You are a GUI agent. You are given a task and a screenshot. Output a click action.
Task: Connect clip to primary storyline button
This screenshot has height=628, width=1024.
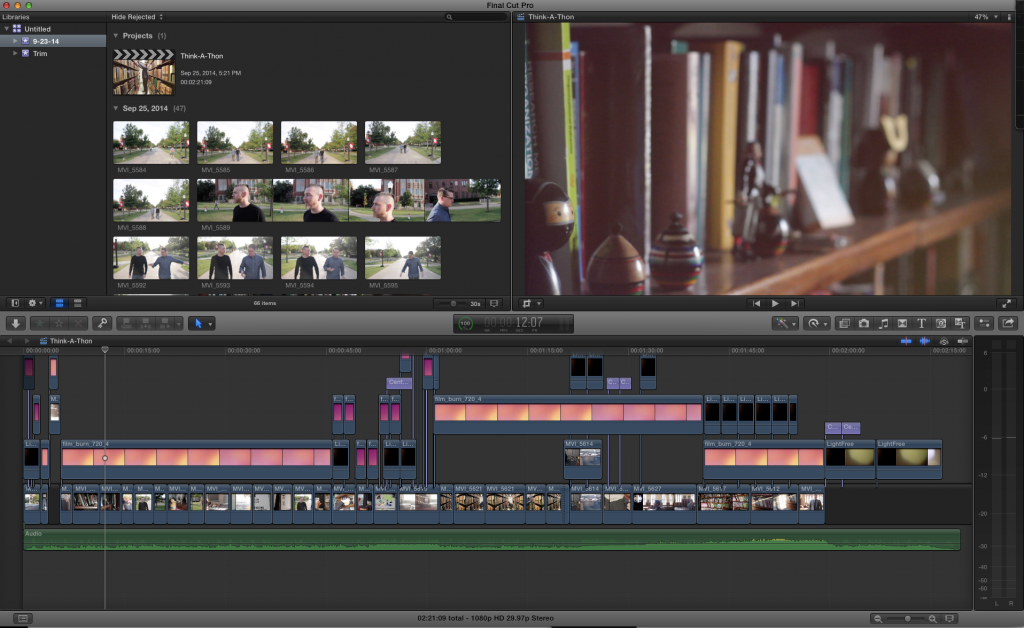click(127, 323)
